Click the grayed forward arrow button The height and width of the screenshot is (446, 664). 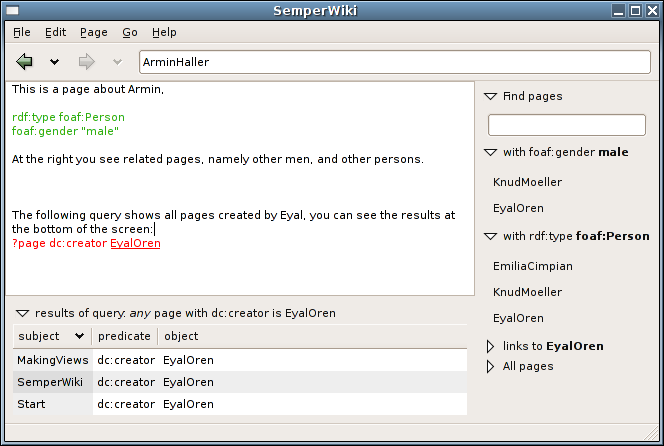(87, 62)
